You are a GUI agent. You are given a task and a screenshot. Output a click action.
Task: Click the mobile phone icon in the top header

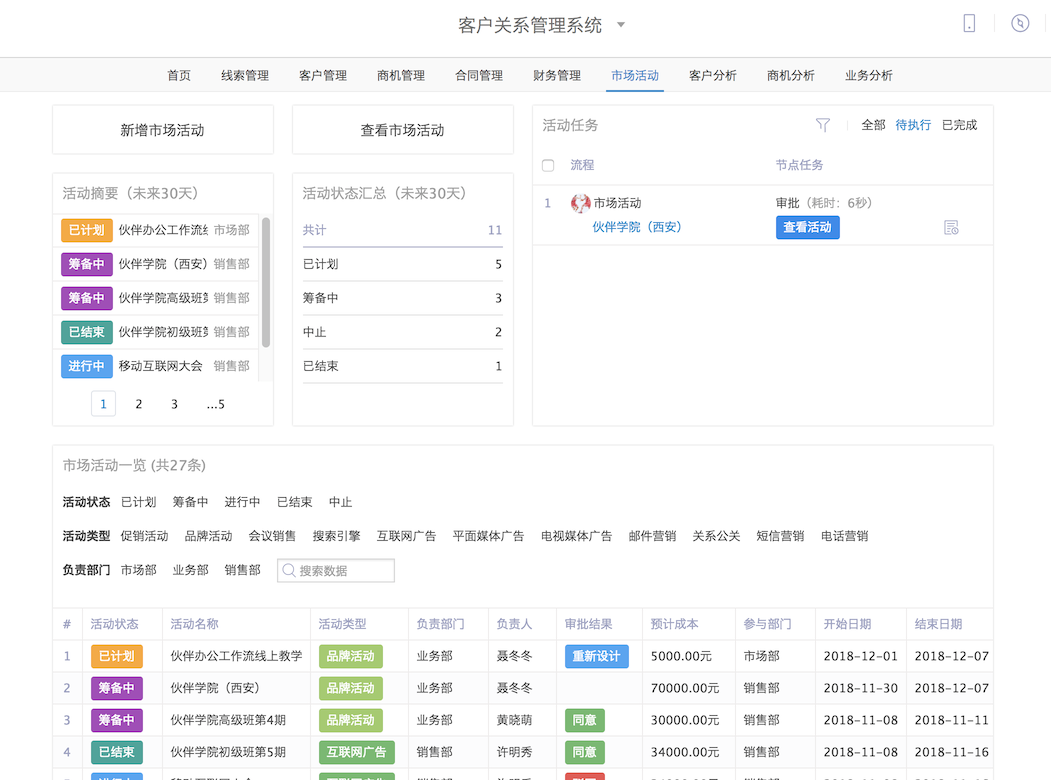pyautogui.click(x=969, y=23)
